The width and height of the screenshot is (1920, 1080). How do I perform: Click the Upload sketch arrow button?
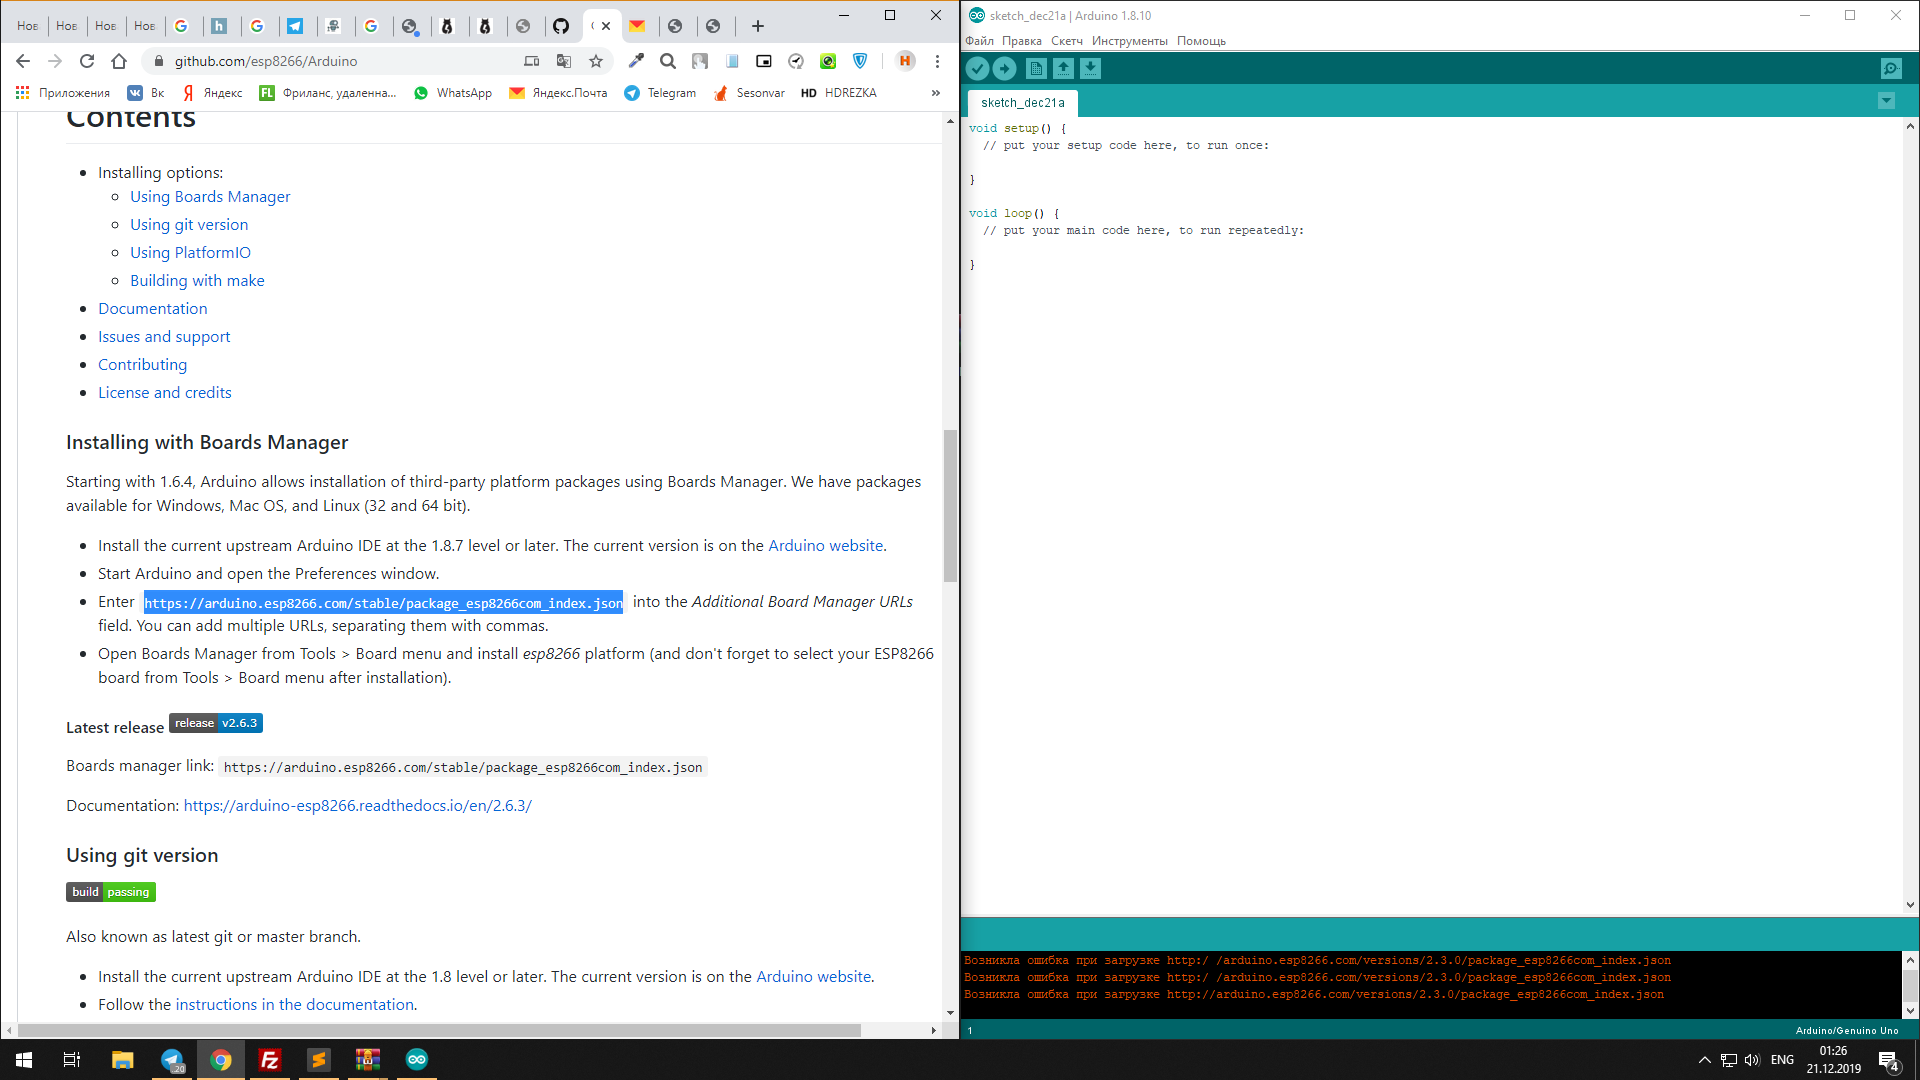[1004, 68]
